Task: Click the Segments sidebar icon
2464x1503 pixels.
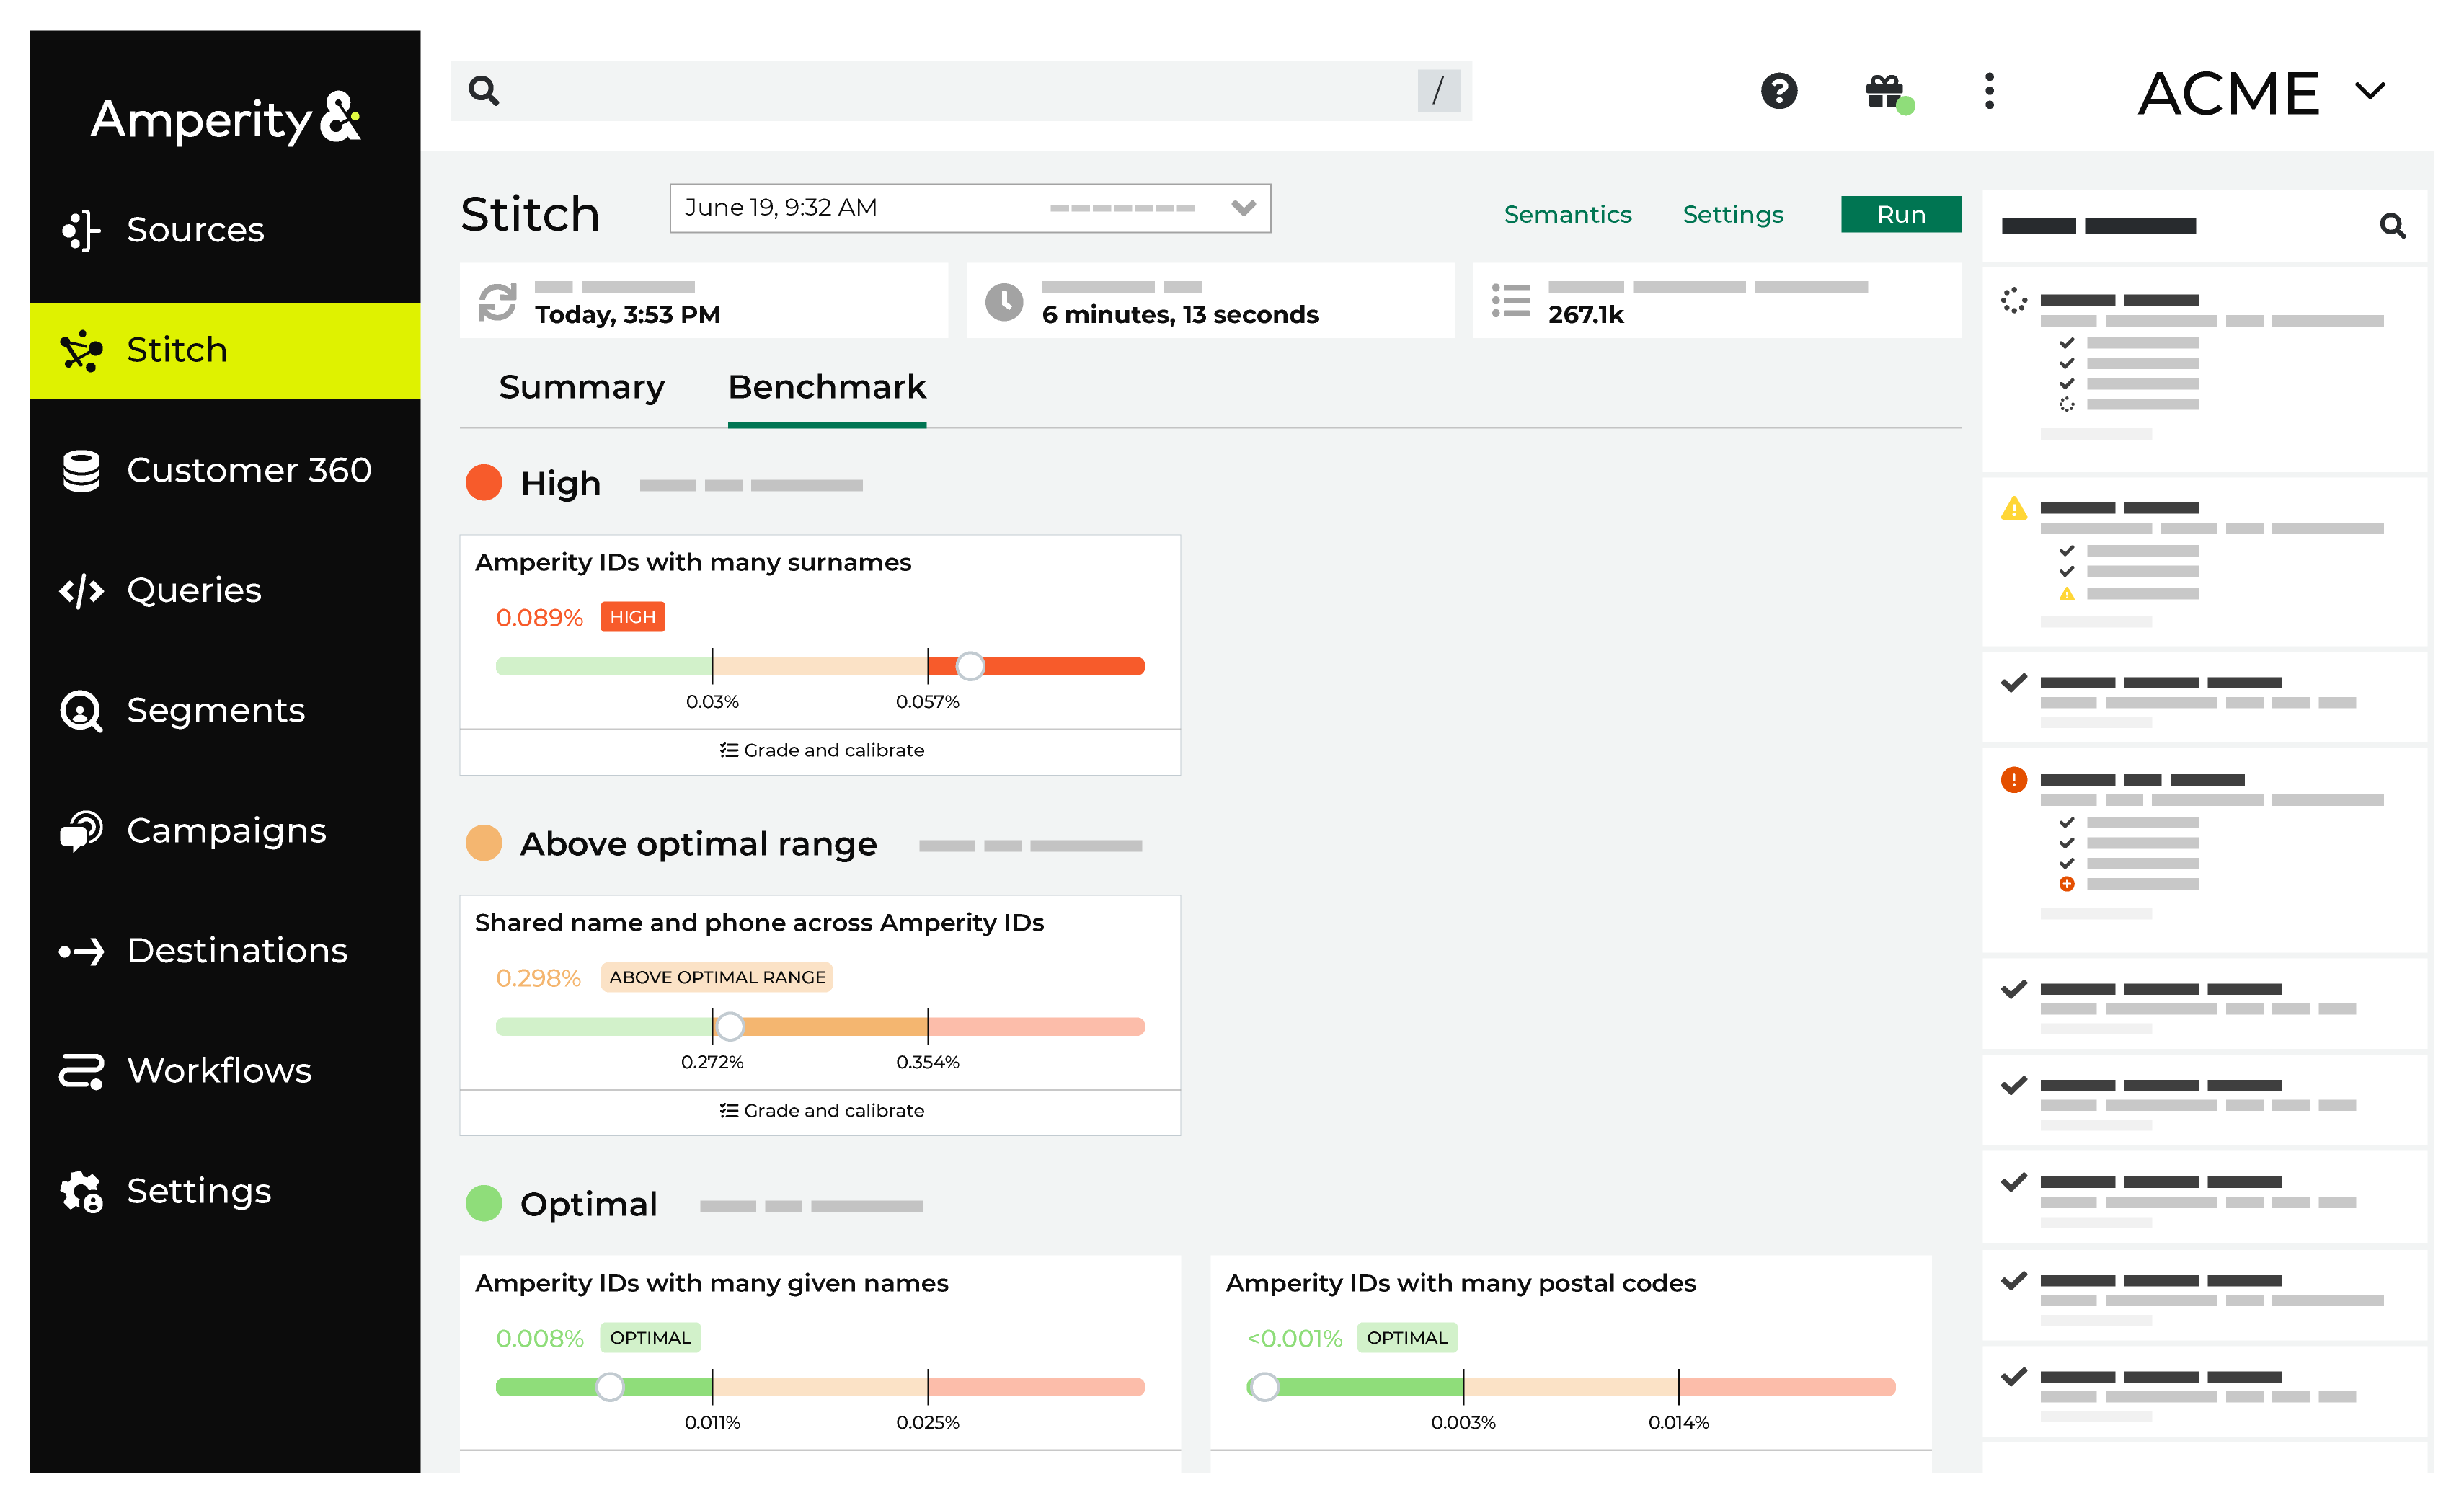Action: 81,711
